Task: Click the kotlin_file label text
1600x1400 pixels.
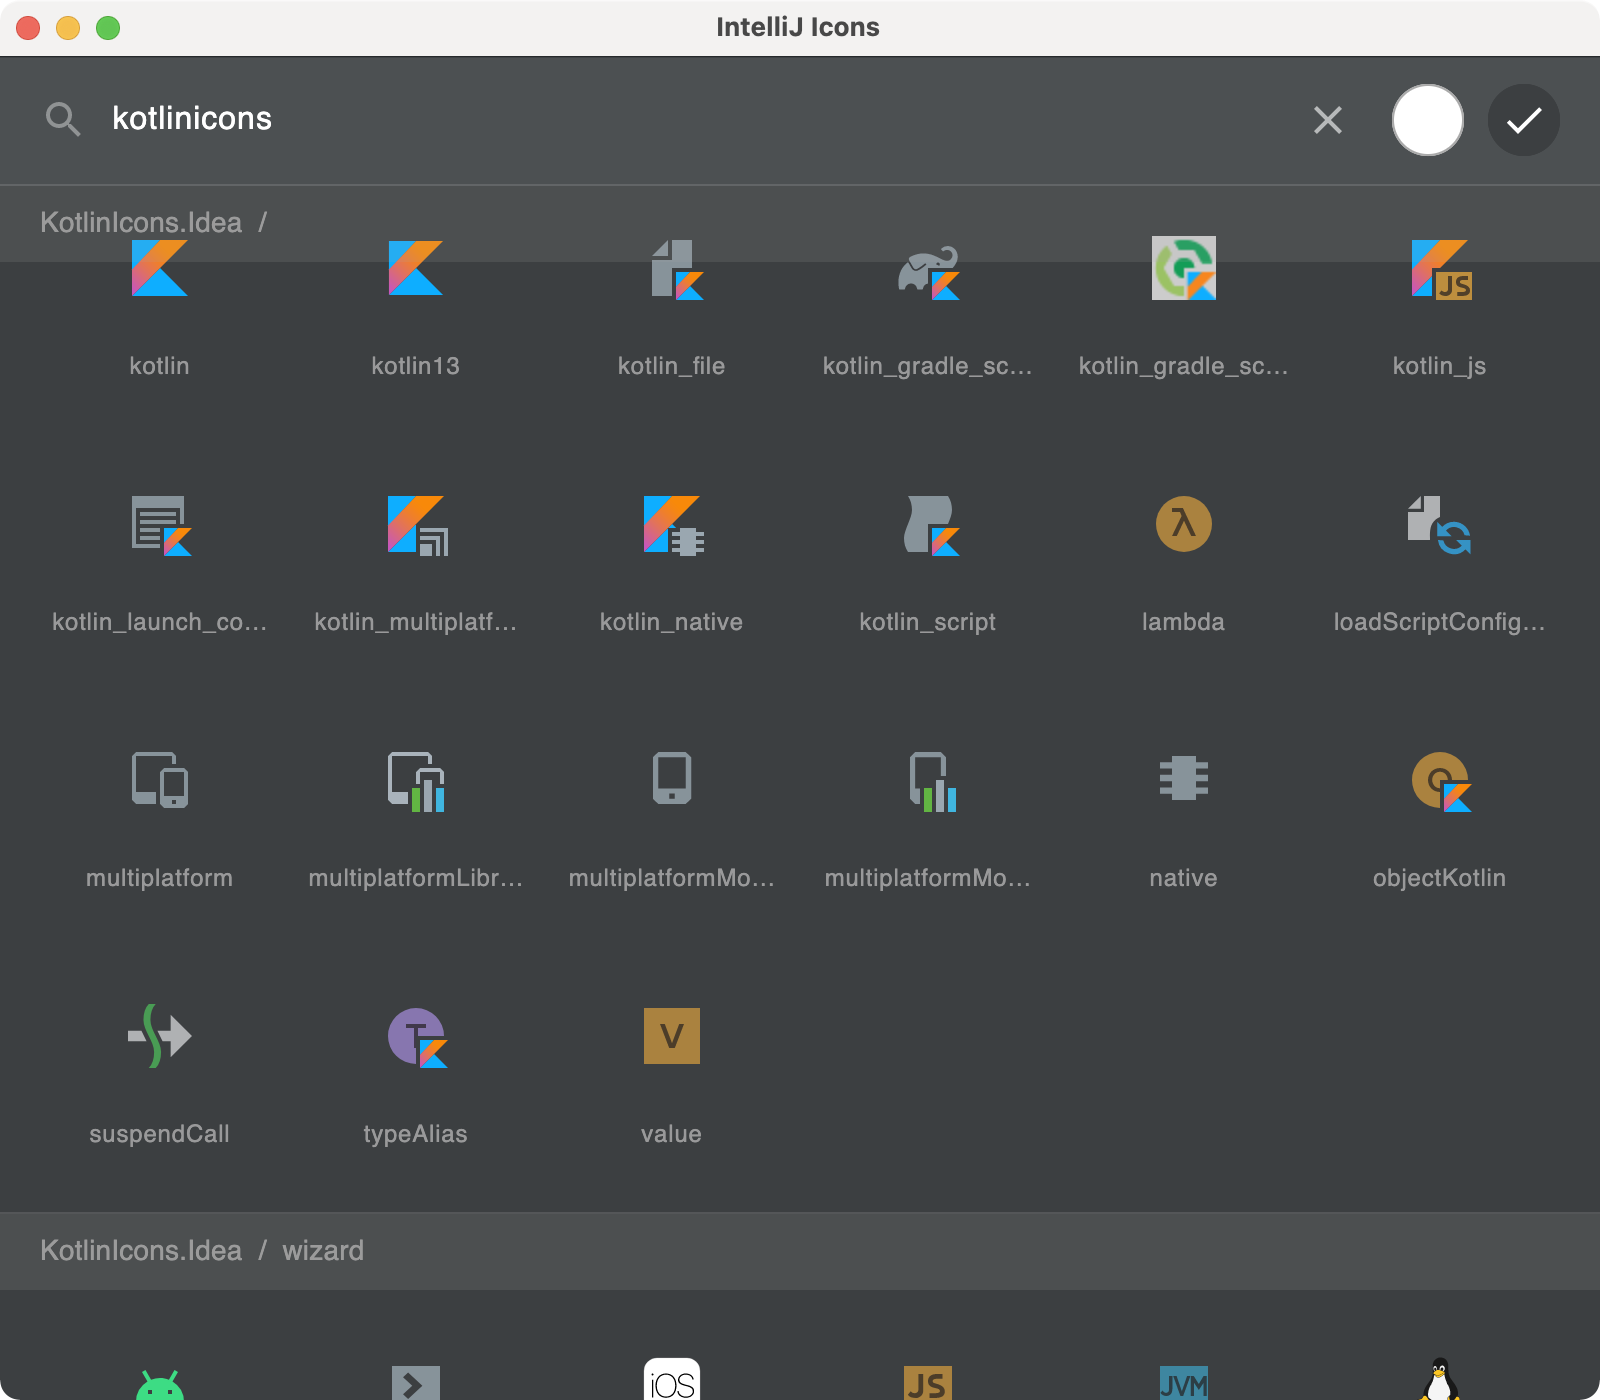Action: coord(671,366)
